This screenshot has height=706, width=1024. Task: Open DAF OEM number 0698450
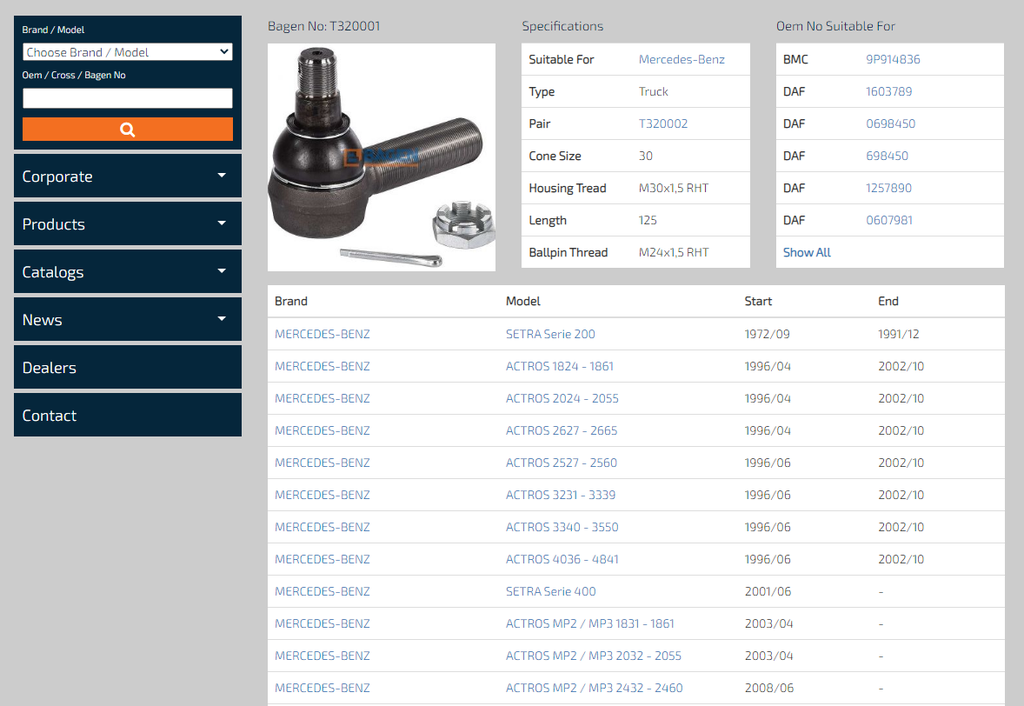pos(890,123)
